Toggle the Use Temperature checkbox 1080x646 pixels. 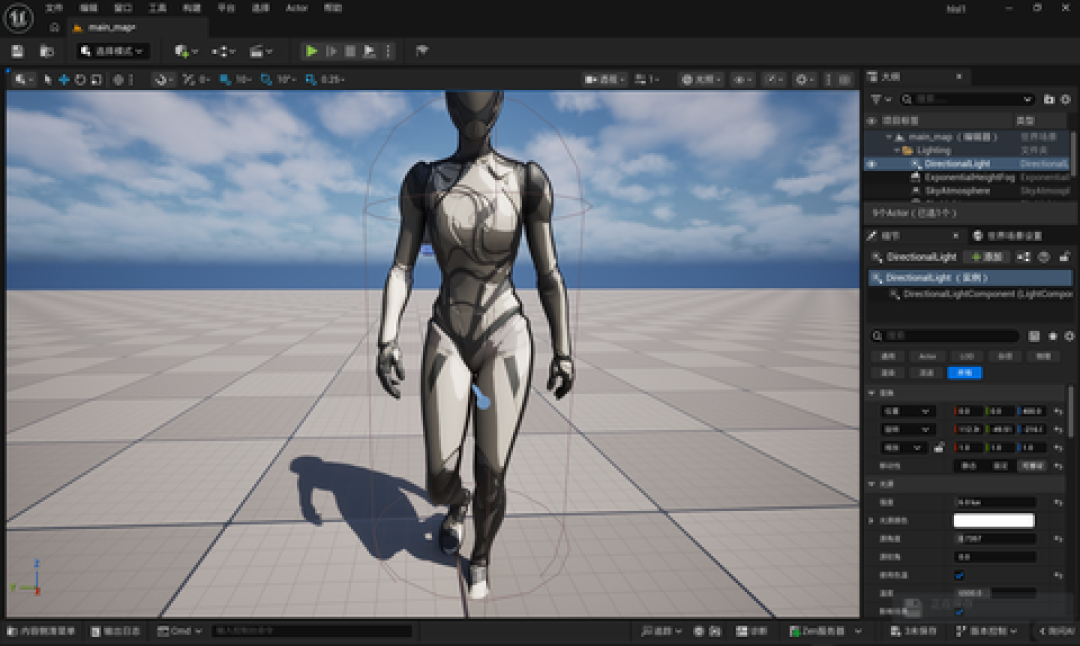coord(959,575)
